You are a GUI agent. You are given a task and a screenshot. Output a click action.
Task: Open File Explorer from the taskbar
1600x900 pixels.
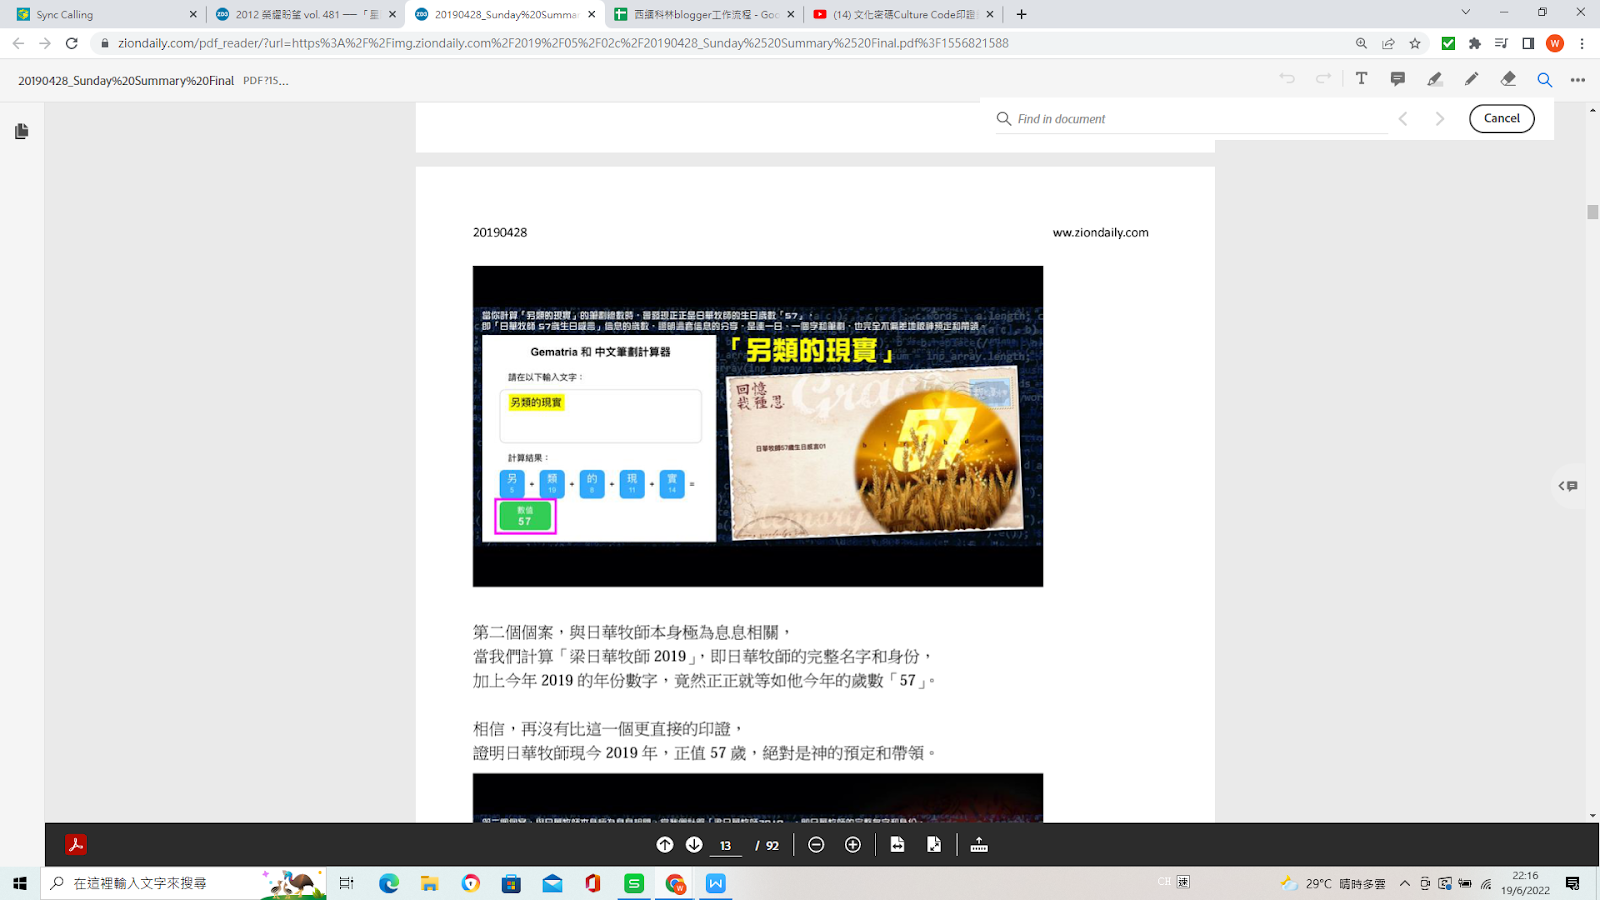pos(430,883)
